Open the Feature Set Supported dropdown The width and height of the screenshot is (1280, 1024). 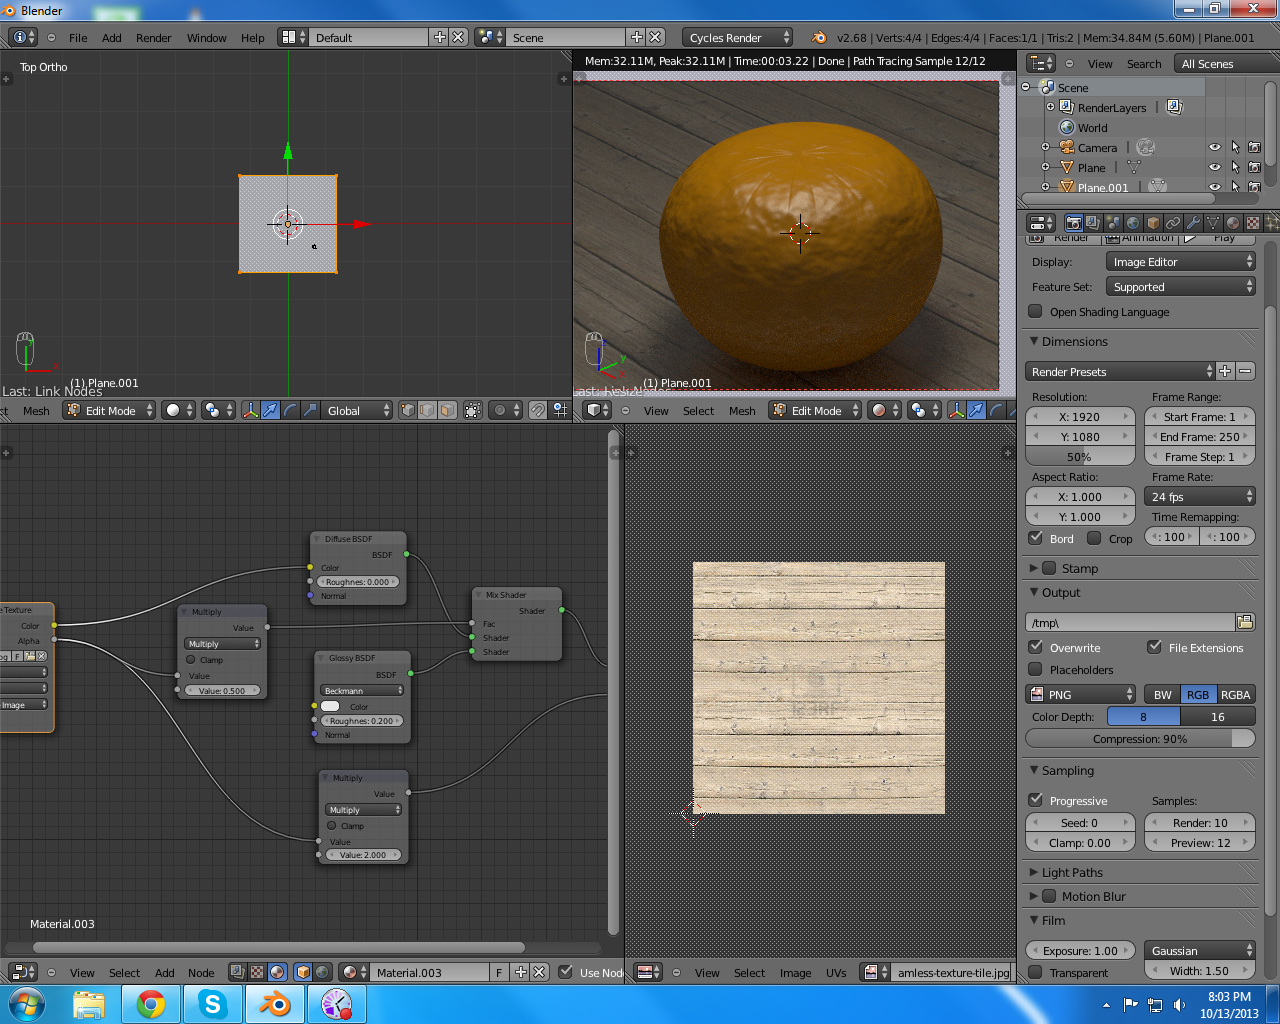coord(1180,287)
